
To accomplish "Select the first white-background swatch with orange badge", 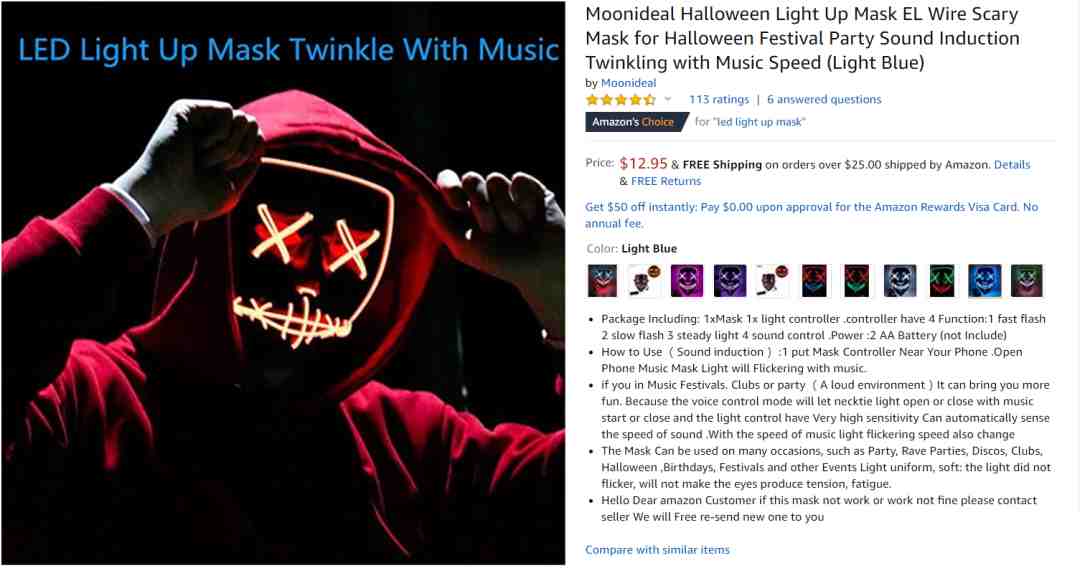I will [x=645, y=281].
